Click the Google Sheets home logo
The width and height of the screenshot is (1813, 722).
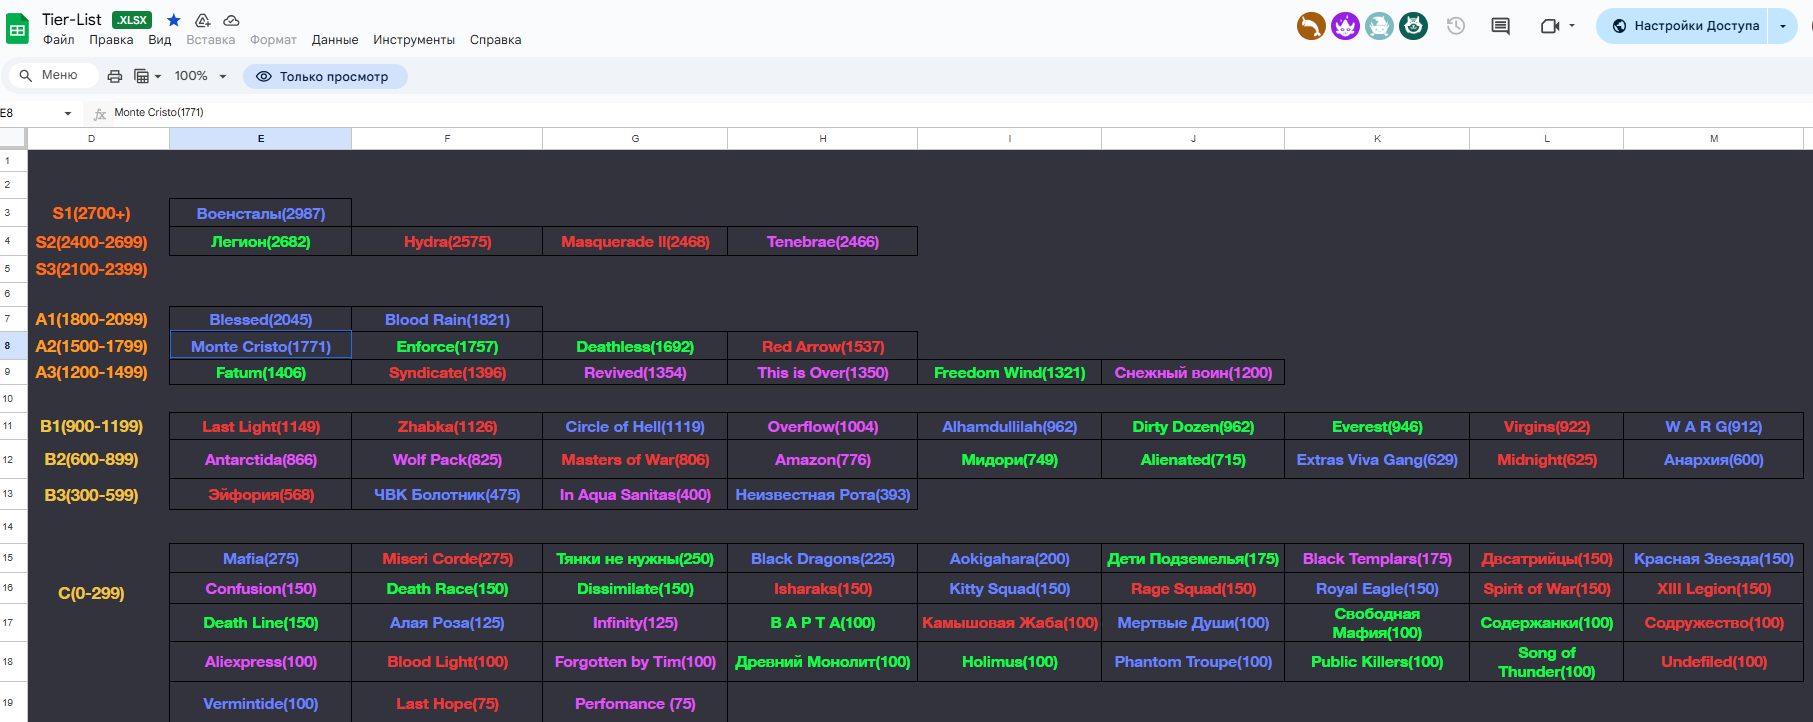click(x=18, y=29)
